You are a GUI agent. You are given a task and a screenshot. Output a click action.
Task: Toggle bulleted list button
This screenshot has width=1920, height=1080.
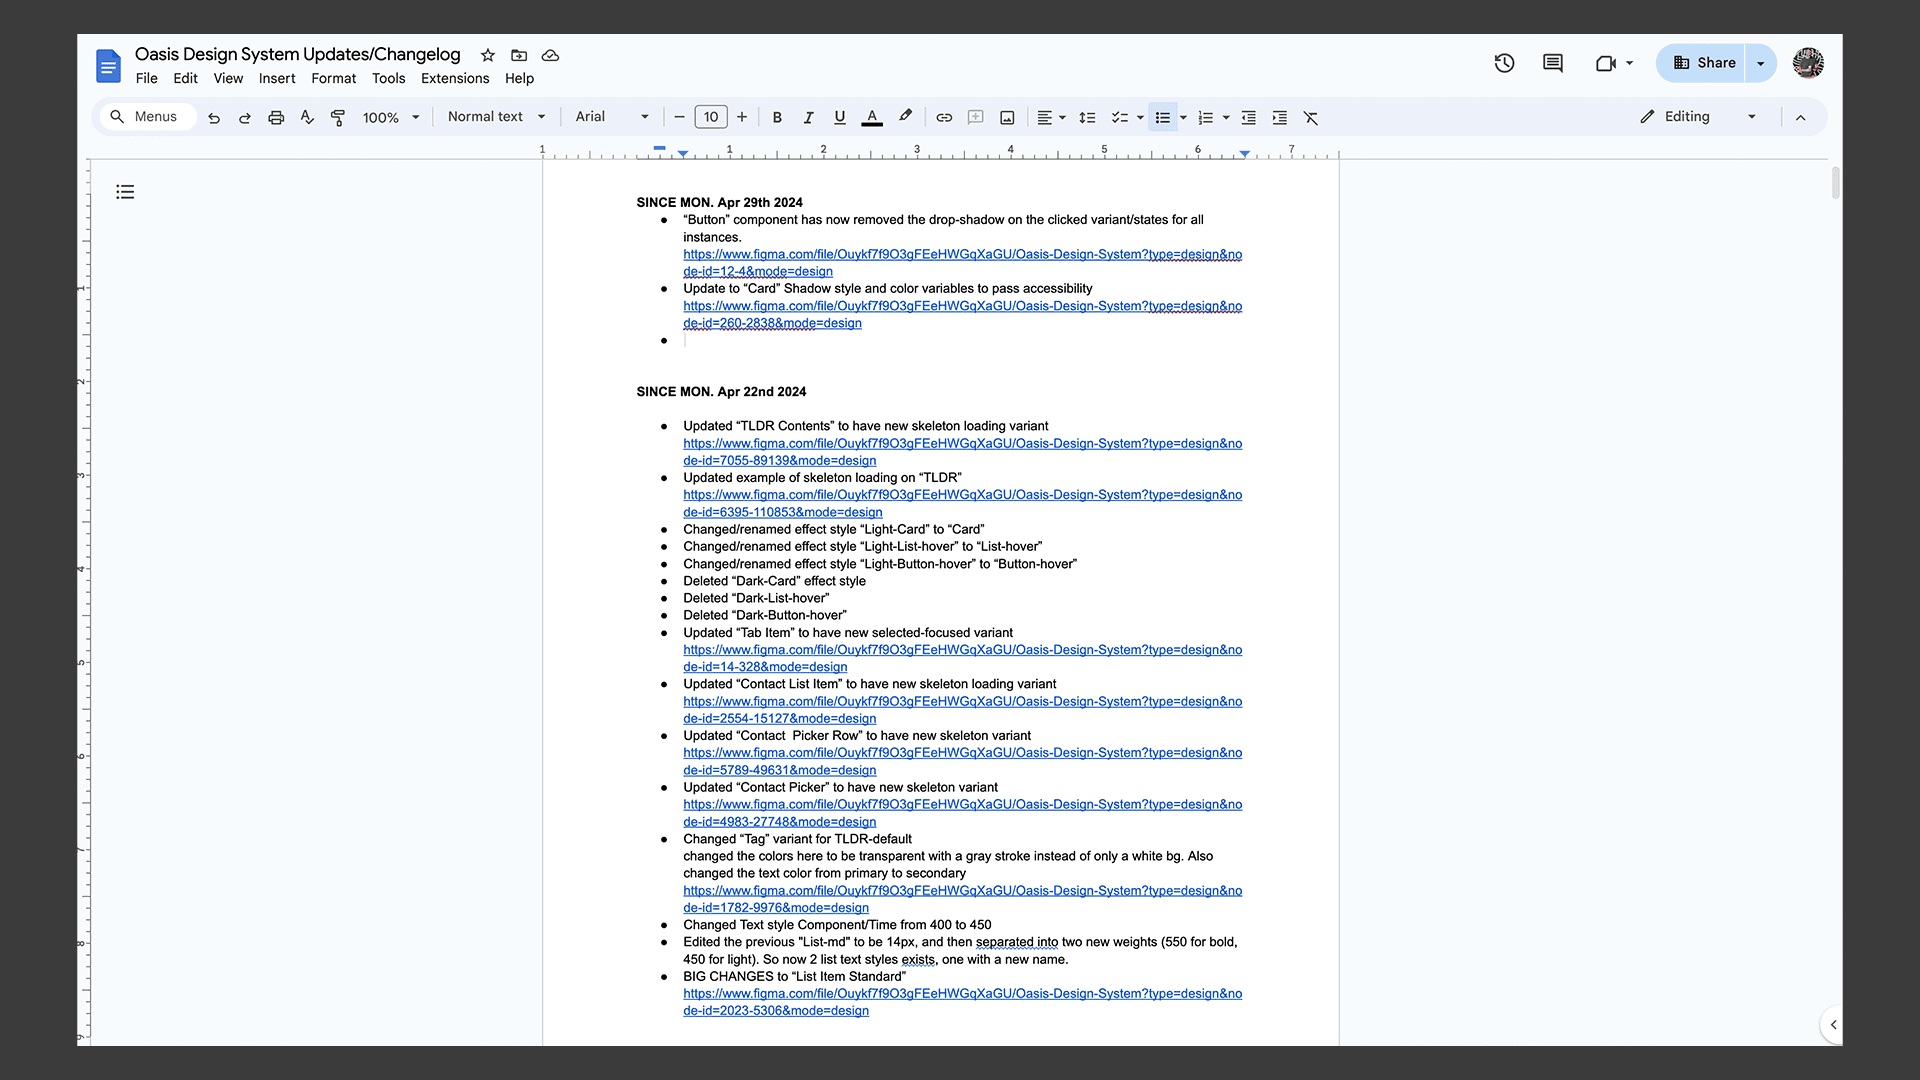pyautogui.click(x=1162, y=117)
